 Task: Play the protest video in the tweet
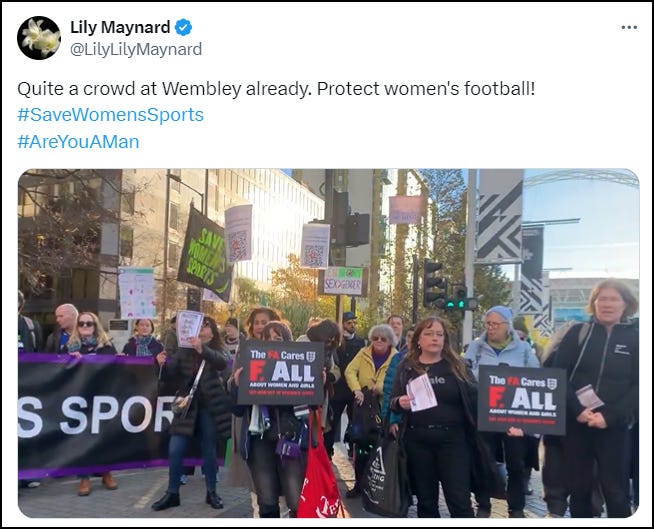tap(328, 343)
